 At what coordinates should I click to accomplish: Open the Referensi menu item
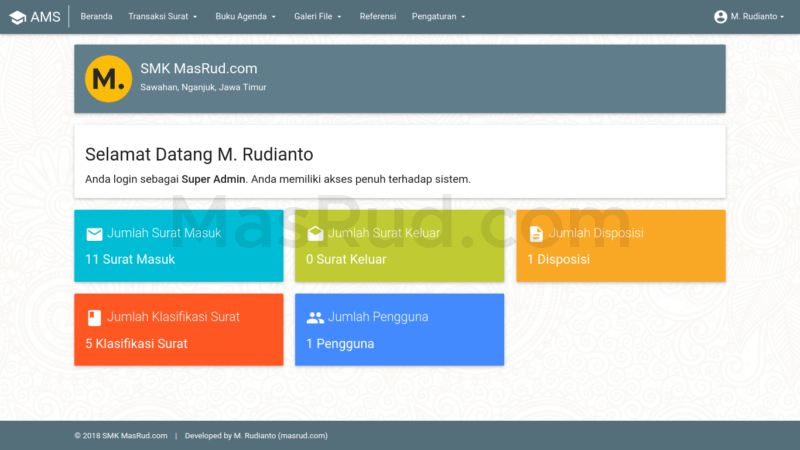pyautogui.click(x=377, y=17)
